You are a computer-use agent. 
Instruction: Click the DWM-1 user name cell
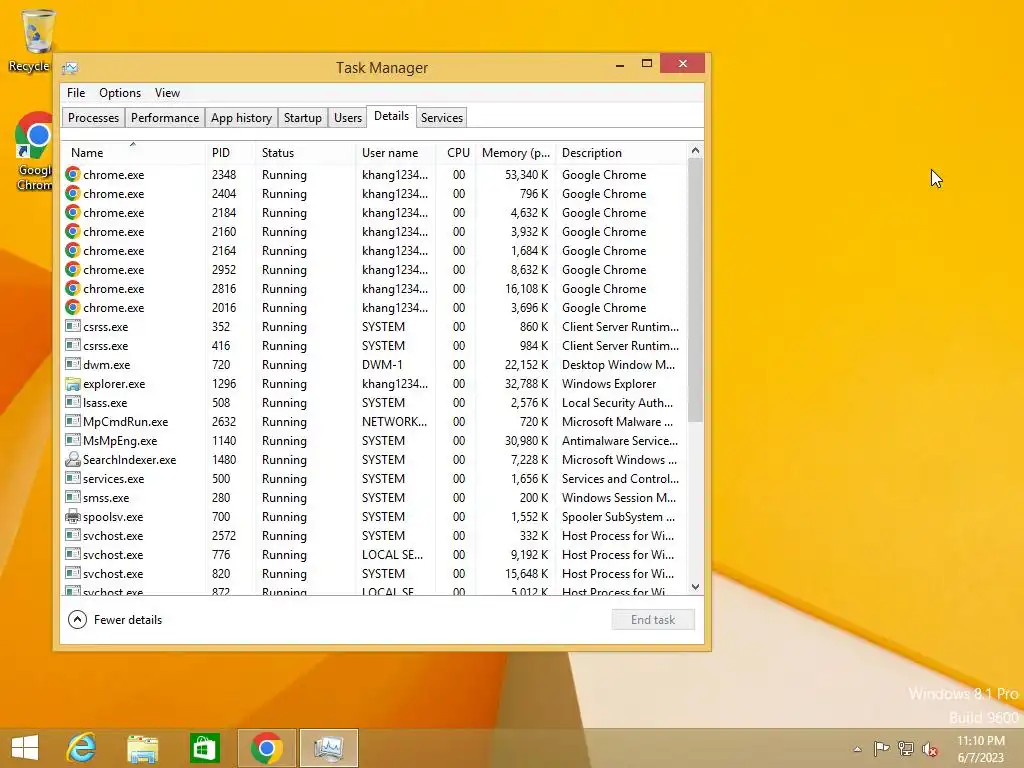click(382, 364)
